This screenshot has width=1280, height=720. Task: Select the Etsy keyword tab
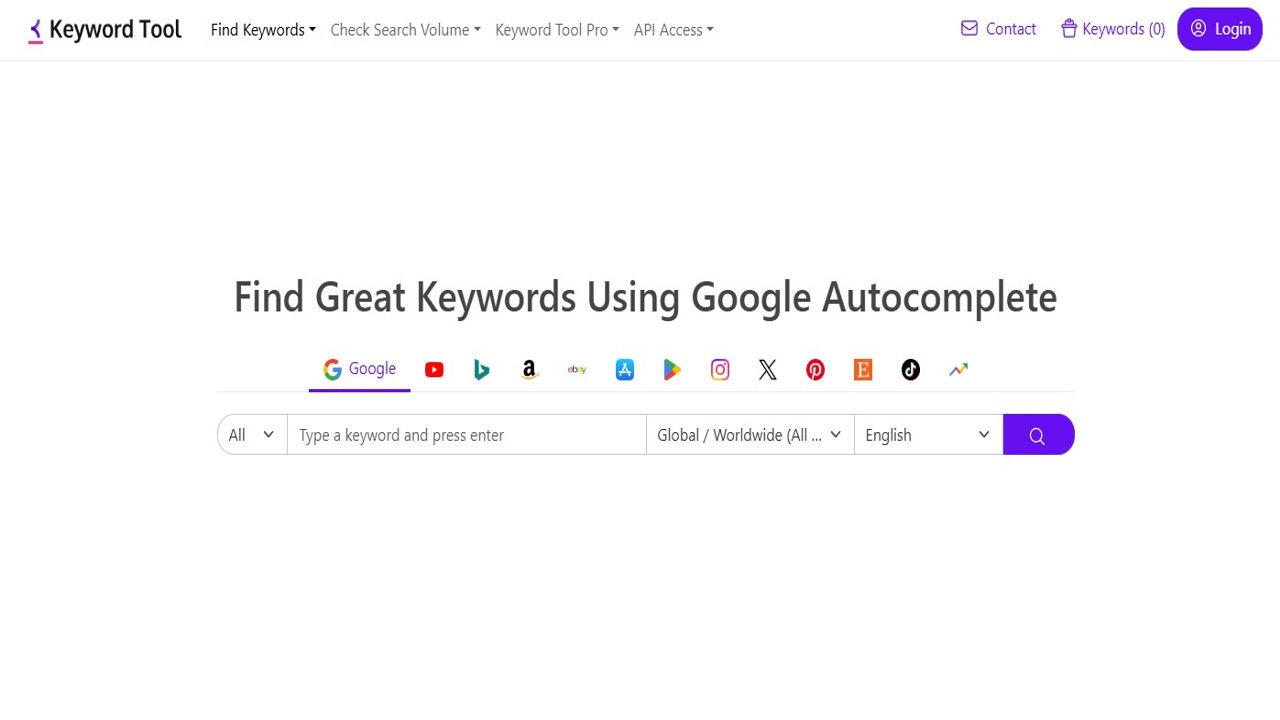tap(863, 370)
